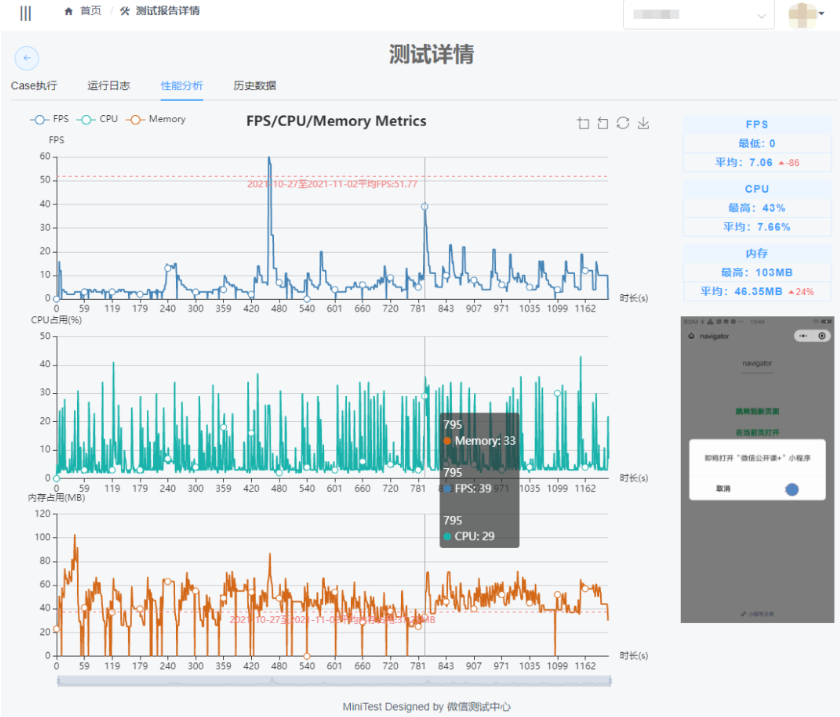Screen dimensions: 840x717
Task: Click the MiniTest Designed by 微信测试中心 footer
Action: (x=426, y=707)
